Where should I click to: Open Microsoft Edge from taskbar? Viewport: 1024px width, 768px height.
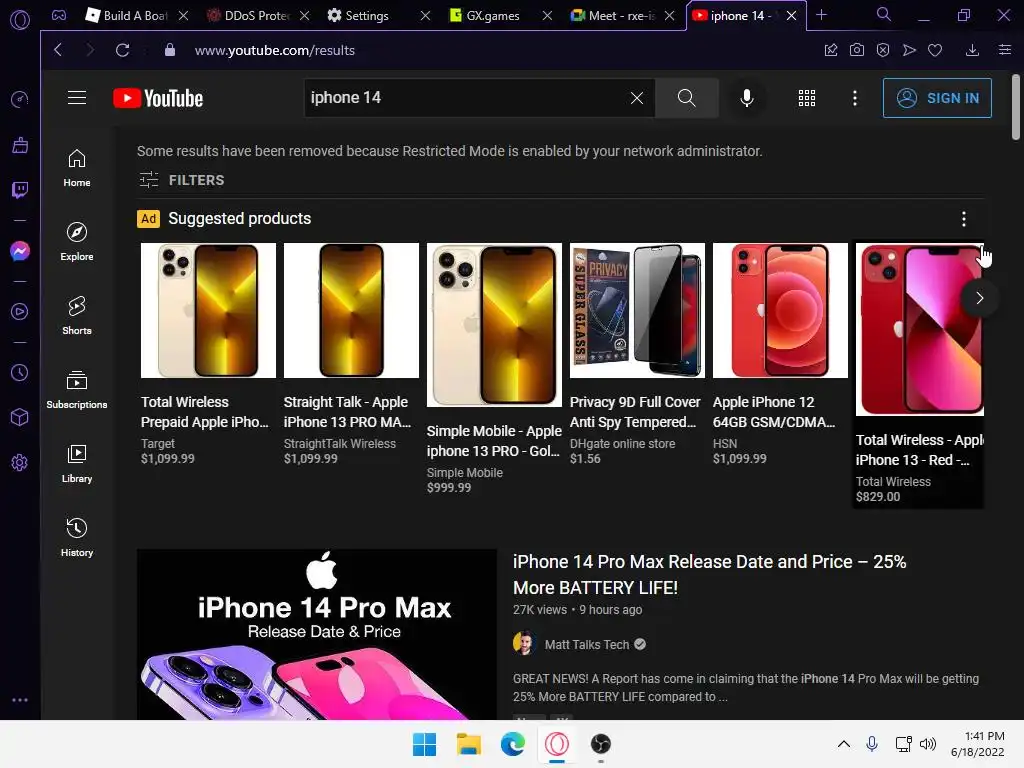pos(513,744)
